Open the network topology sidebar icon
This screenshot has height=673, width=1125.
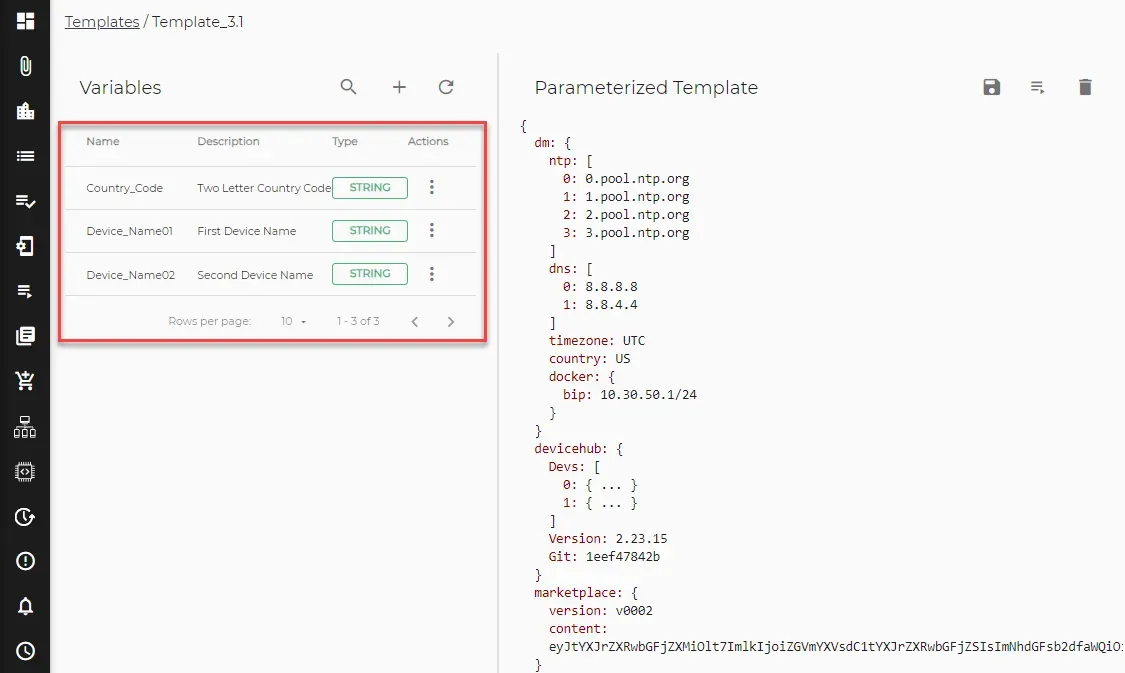point(25,427)
